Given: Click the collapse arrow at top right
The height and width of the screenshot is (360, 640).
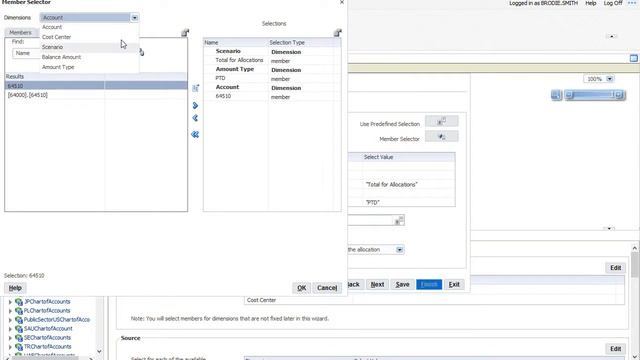Looking at the screenshot, I should tap(611, 36).
